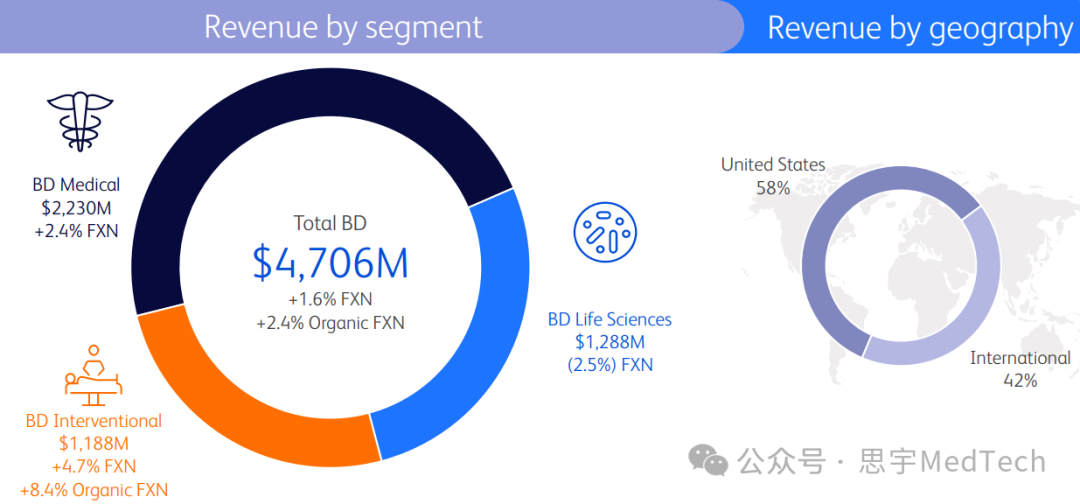
Task: Click the "+8.4% Organic FXN" text
Action: coord(94,490)
